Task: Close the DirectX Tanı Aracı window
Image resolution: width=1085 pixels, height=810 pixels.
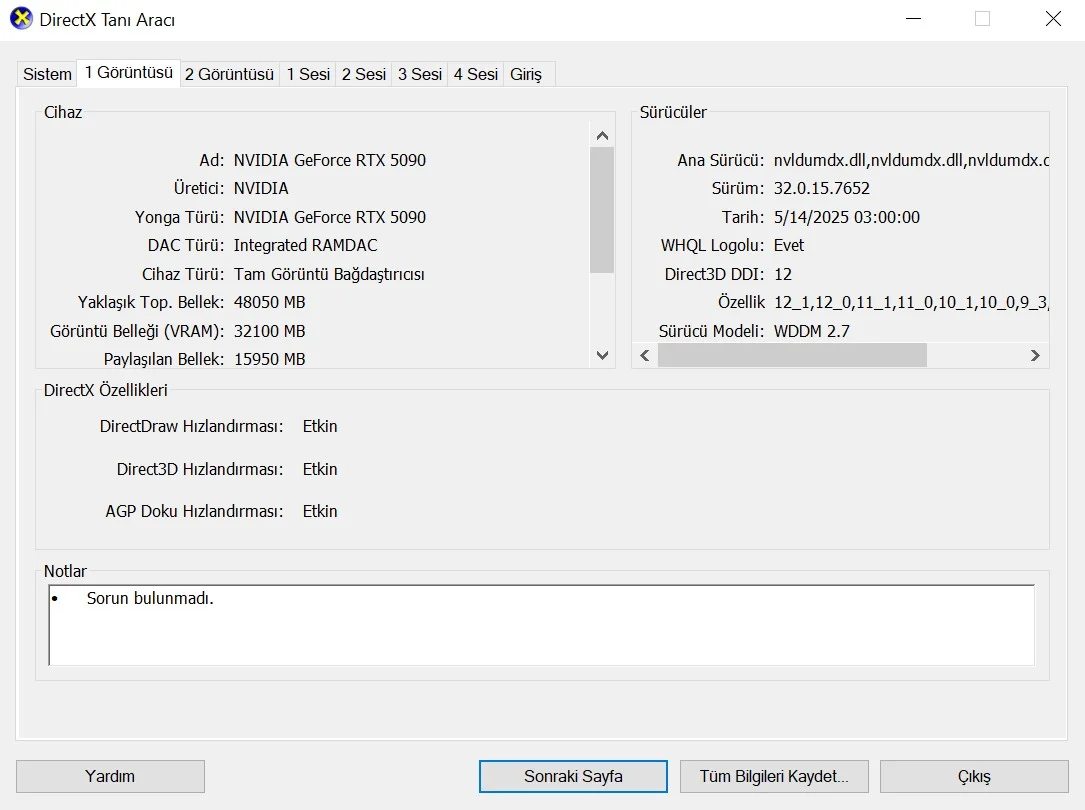Action: click(x=1052, y=19)
